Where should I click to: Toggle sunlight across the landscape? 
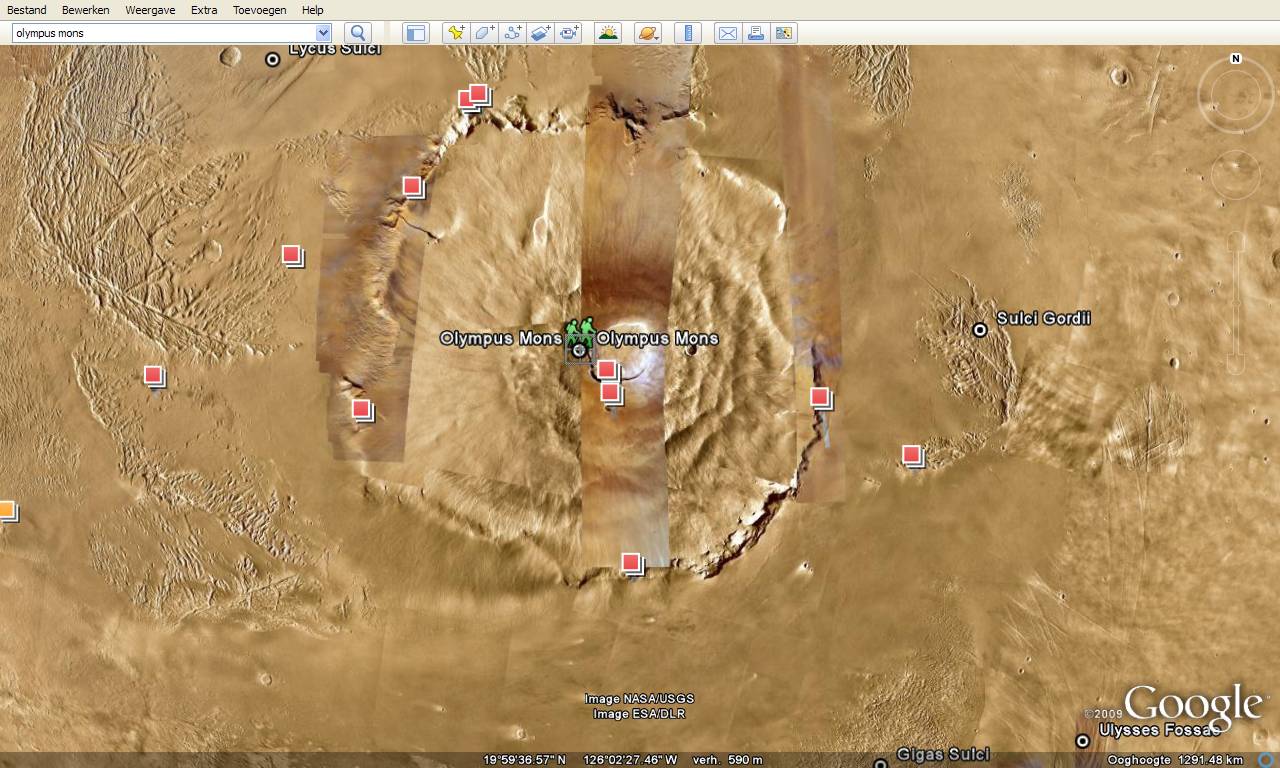pos(607,33)
